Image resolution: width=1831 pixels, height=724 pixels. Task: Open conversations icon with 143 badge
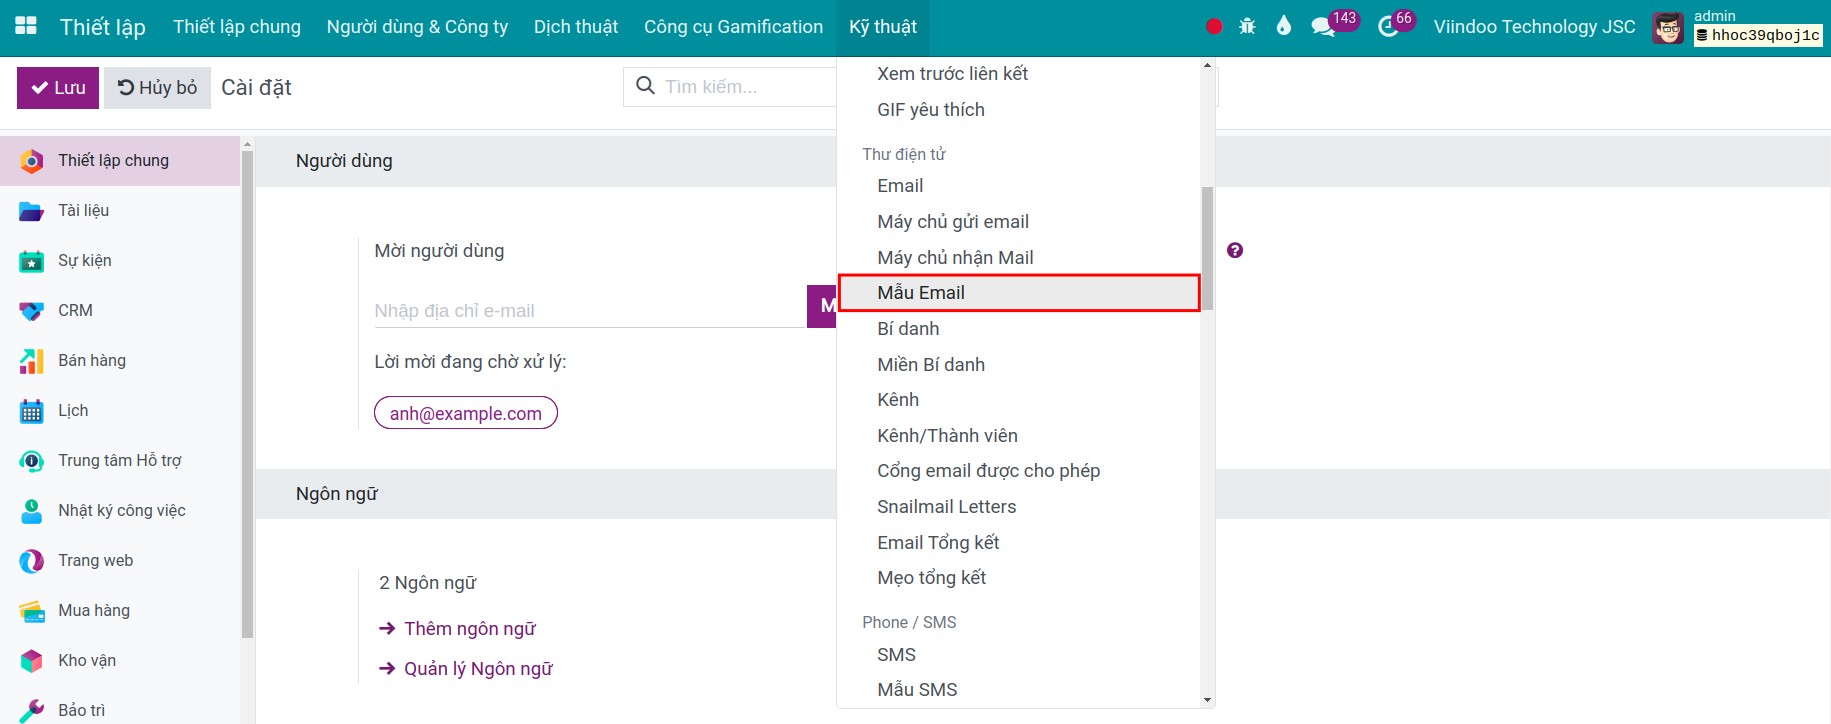(x=1333, y=24)
